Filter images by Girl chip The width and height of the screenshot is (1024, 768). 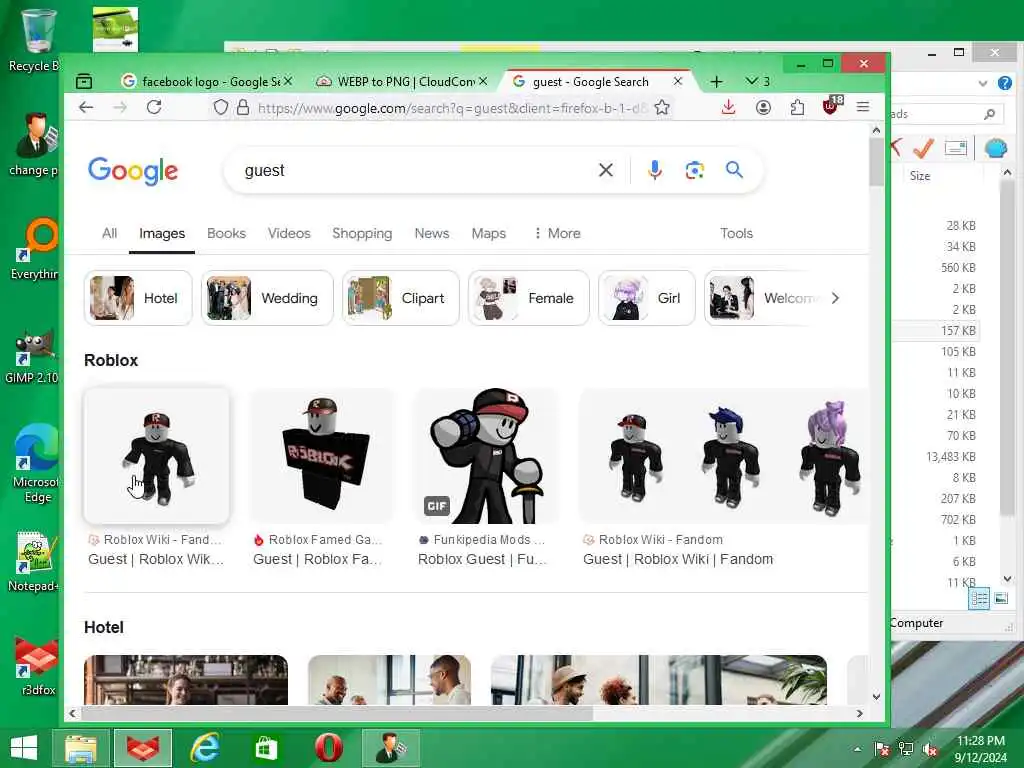click(647, 298)
